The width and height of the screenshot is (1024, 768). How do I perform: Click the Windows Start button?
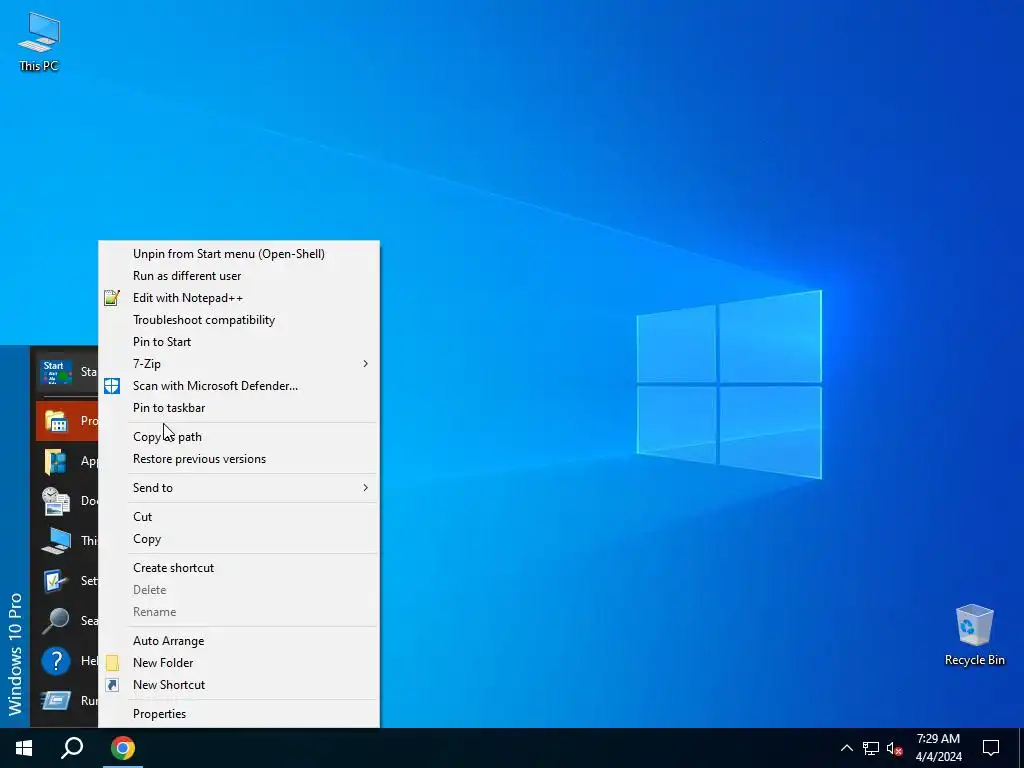pyautogui.click(x=24, y=748)
